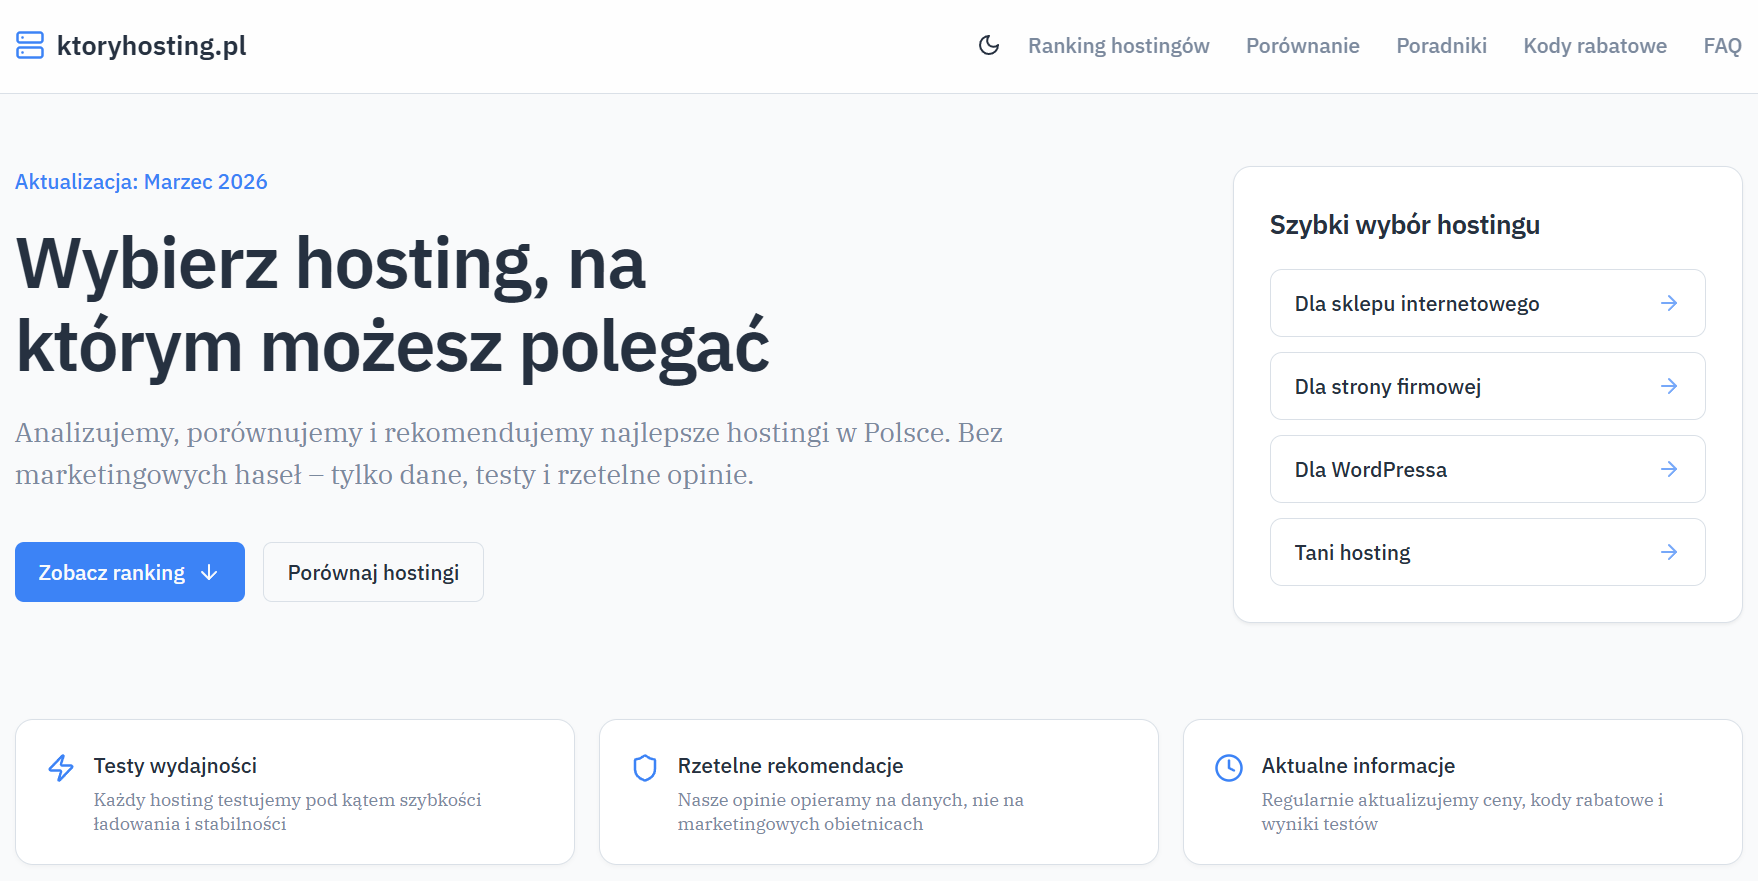Click the server logo icon beside ktoryhosting.pl
Image resolution: width=1758 pixels, height=881 pixels.
(30, 45)
